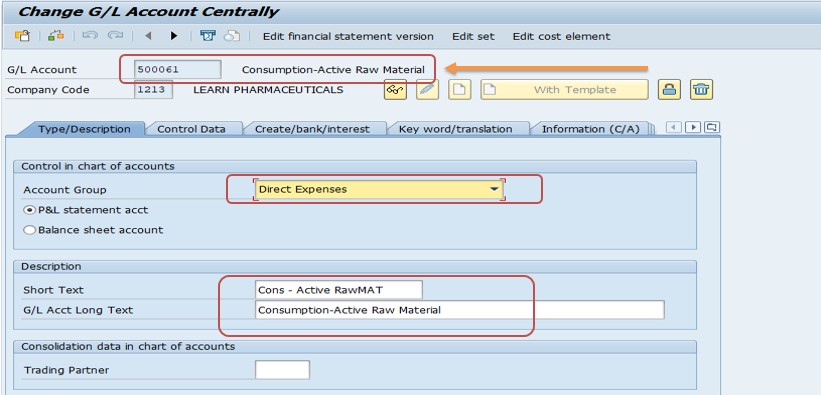This screenshot has width=821, height=395.
Task: Open Key word/translation tab
Action: (455, 129)
